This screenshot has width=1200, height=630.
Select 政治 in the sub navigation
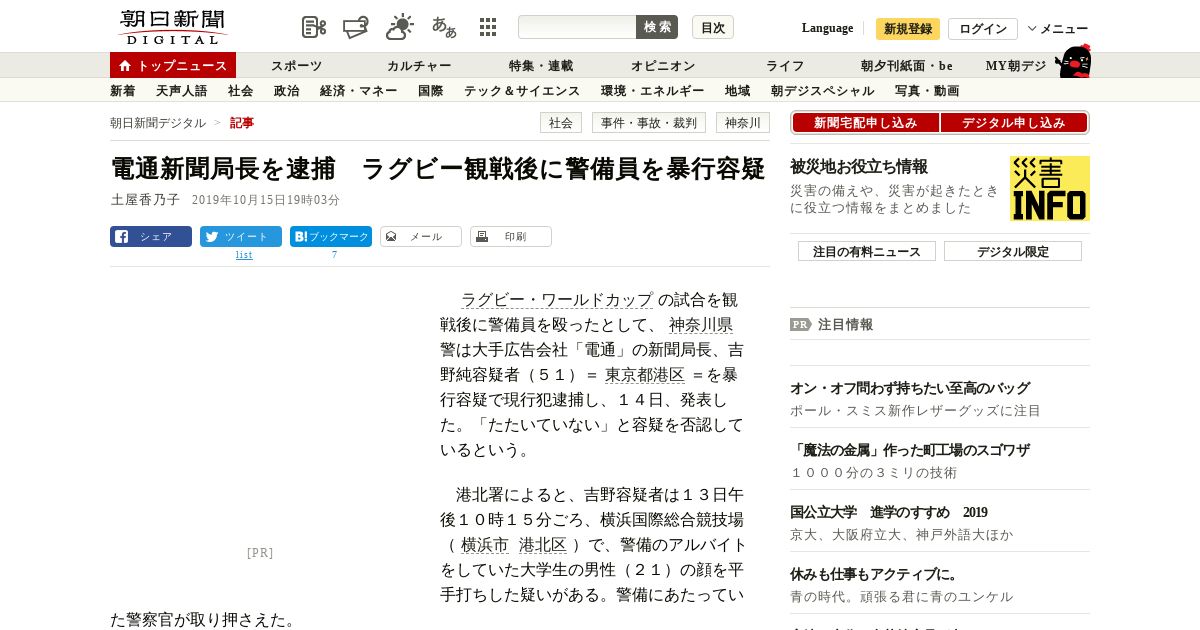click(287, 91)
